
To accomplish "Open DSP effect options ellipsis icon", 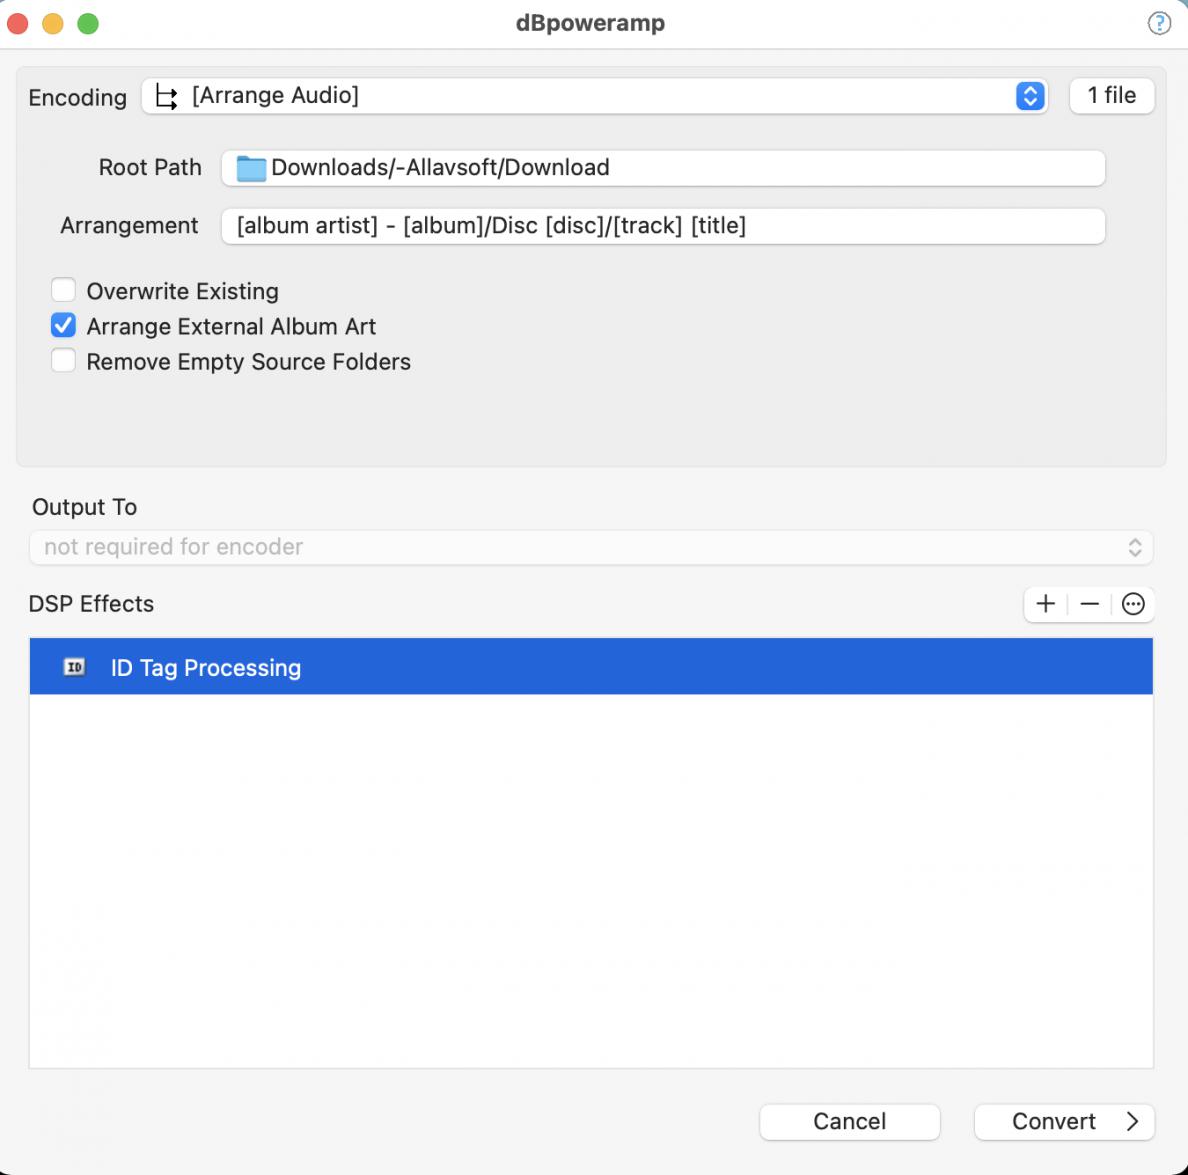I will click(1133, 604).
